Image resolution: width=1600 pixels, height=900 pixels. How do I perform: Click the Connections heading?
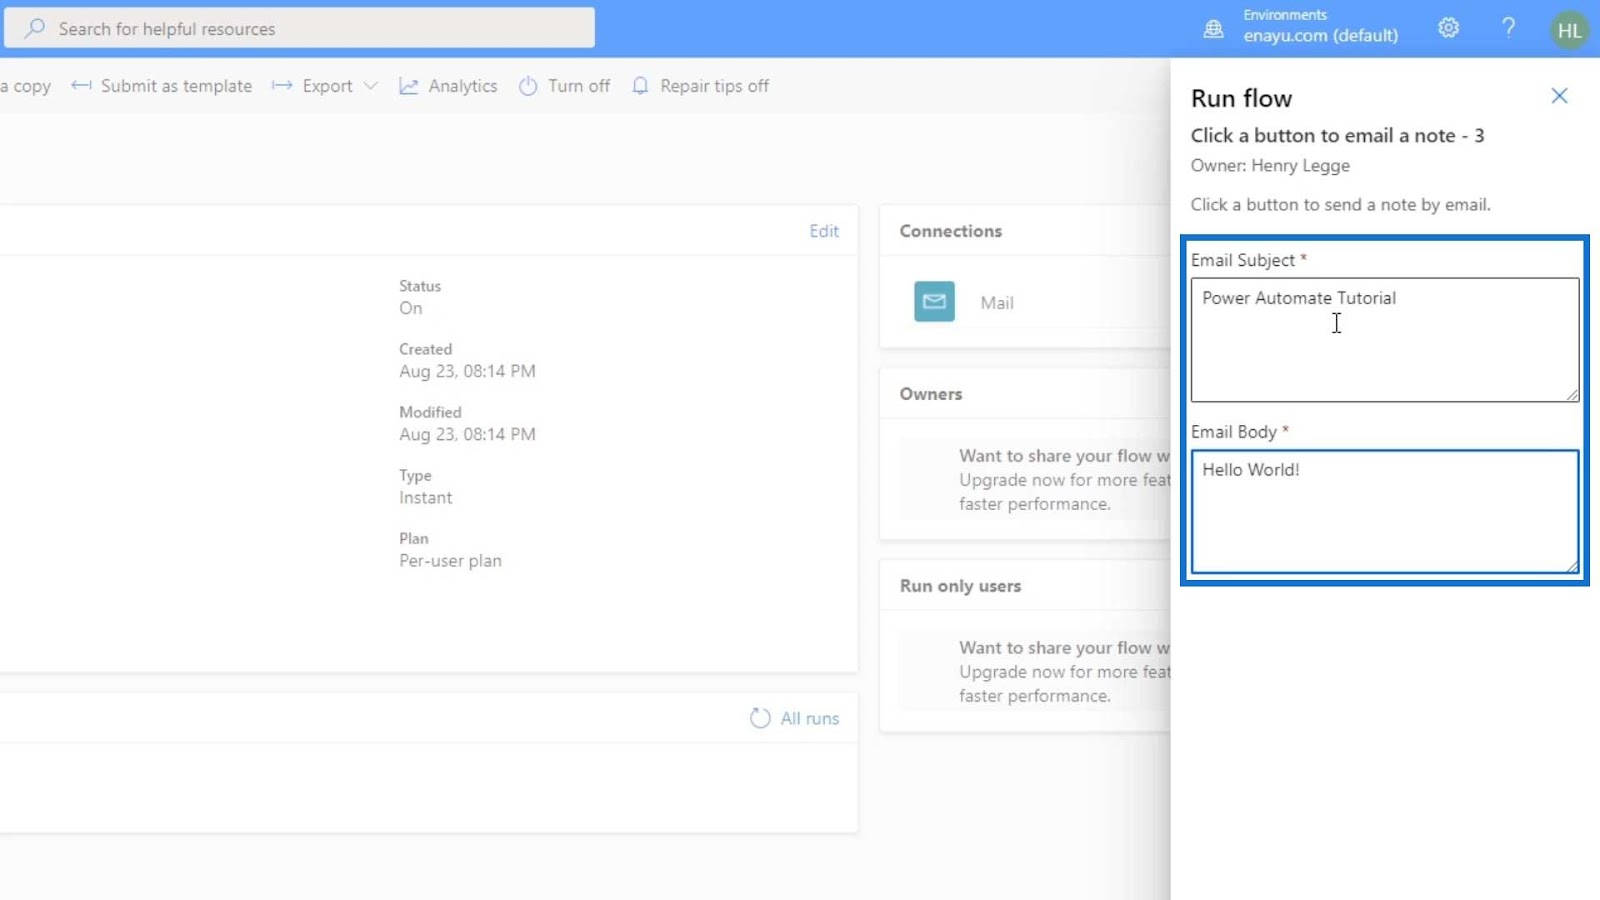pos(950,231)
